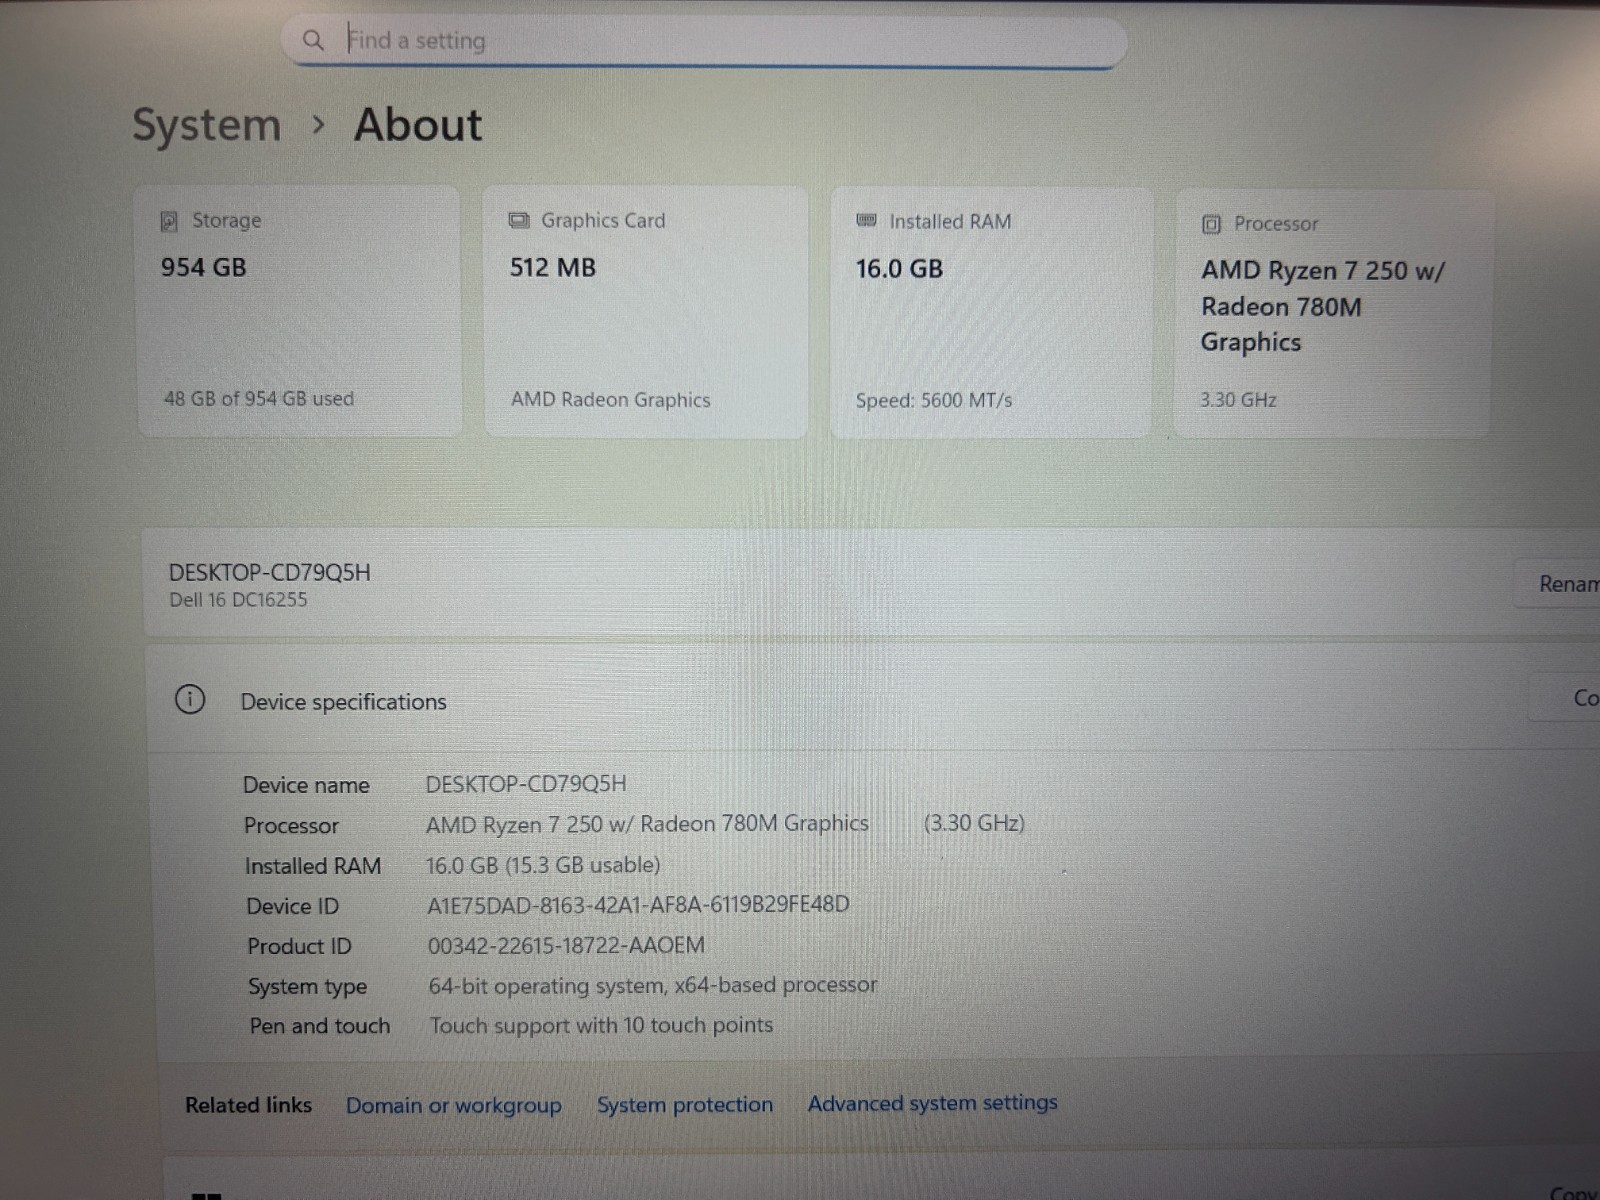This screenshot has width=1600, height=1200.
Task: Open the Processor AMD Ryzen 7 card
Action: point(1333,313)
